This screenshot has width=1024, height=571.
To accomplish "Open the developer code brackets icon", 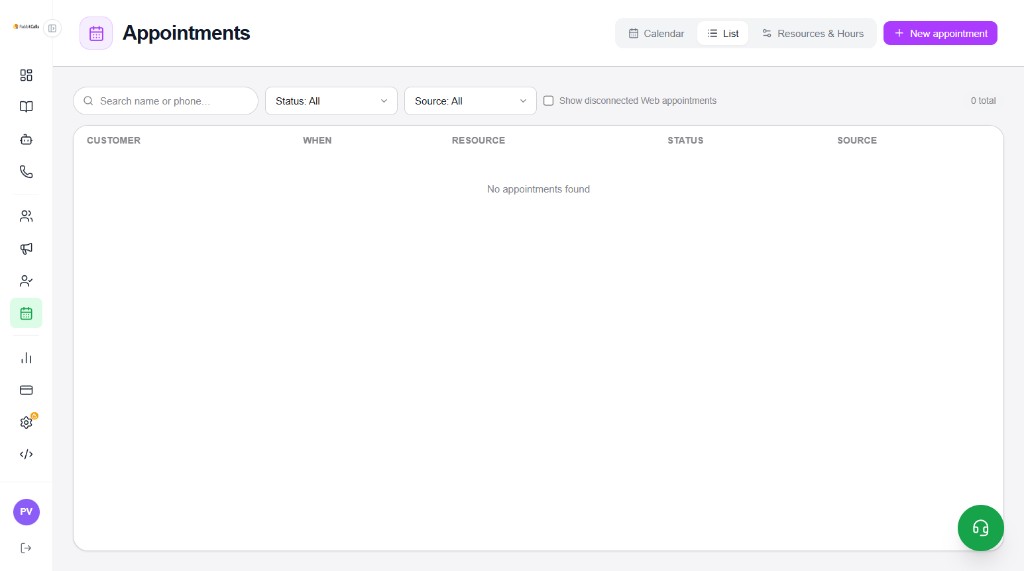I will click(26, 454).
